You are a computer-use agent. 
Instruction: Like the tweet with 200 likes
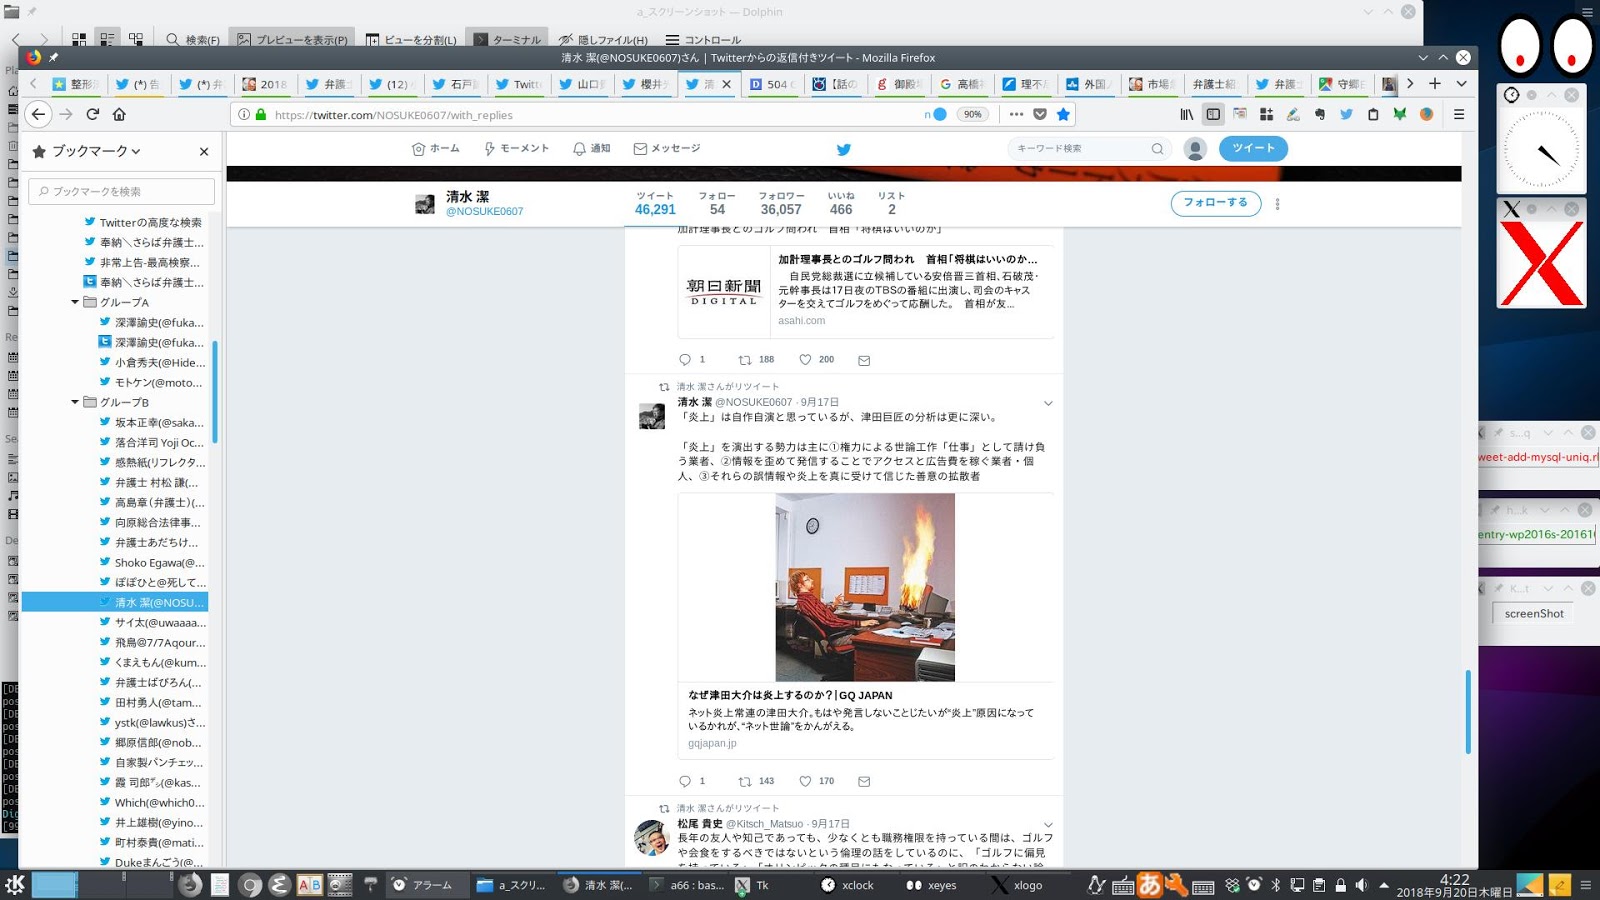pos(805,360)
